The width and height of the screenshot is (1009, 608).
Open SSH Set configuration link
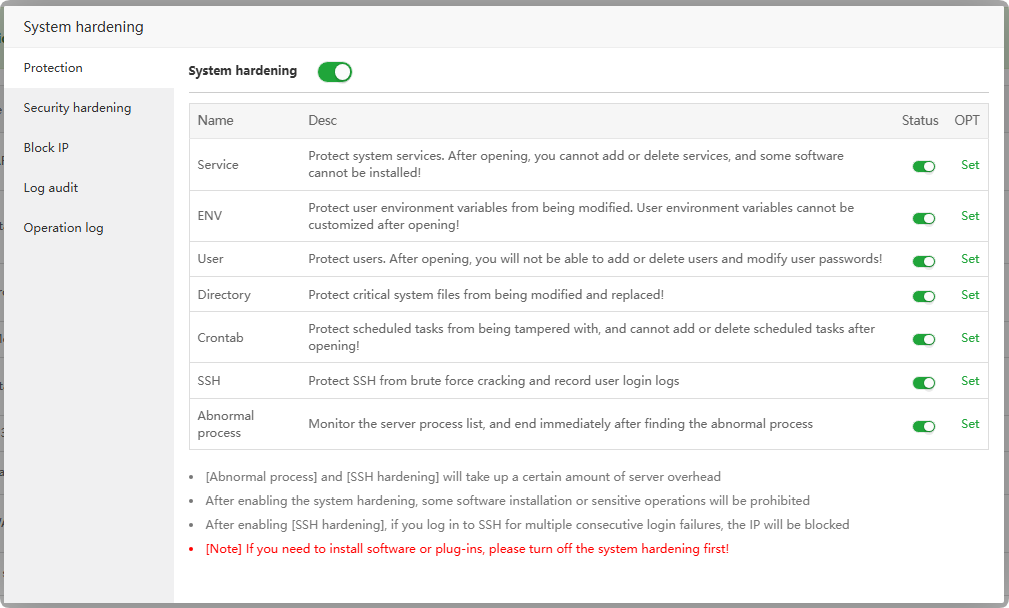[x=970, y=381]
